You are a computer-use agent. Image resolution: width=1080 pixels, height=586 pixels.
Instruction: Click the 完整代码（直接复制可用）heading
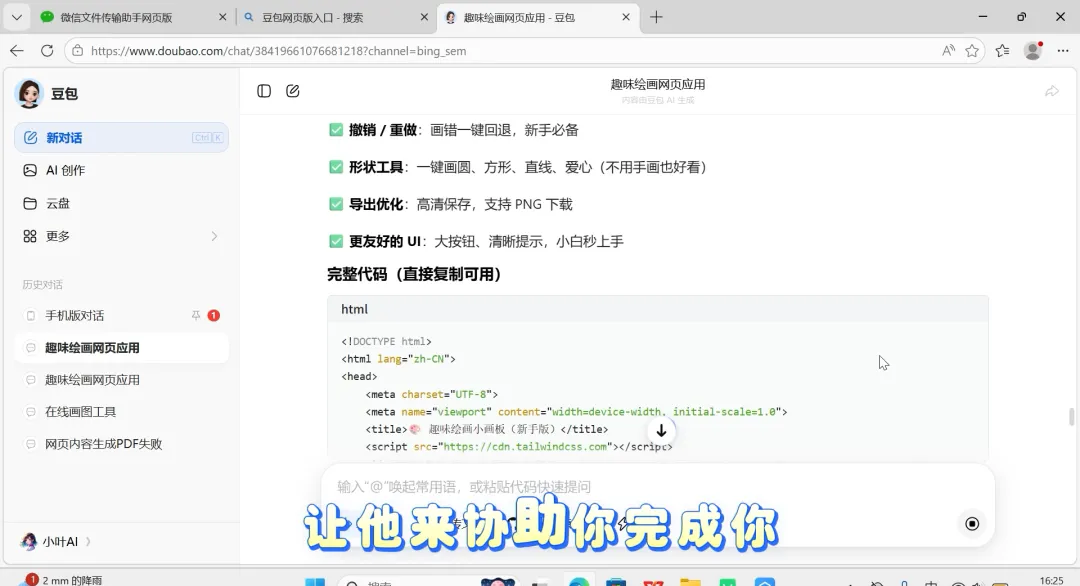pyautogui.click(x=414, y=274)
